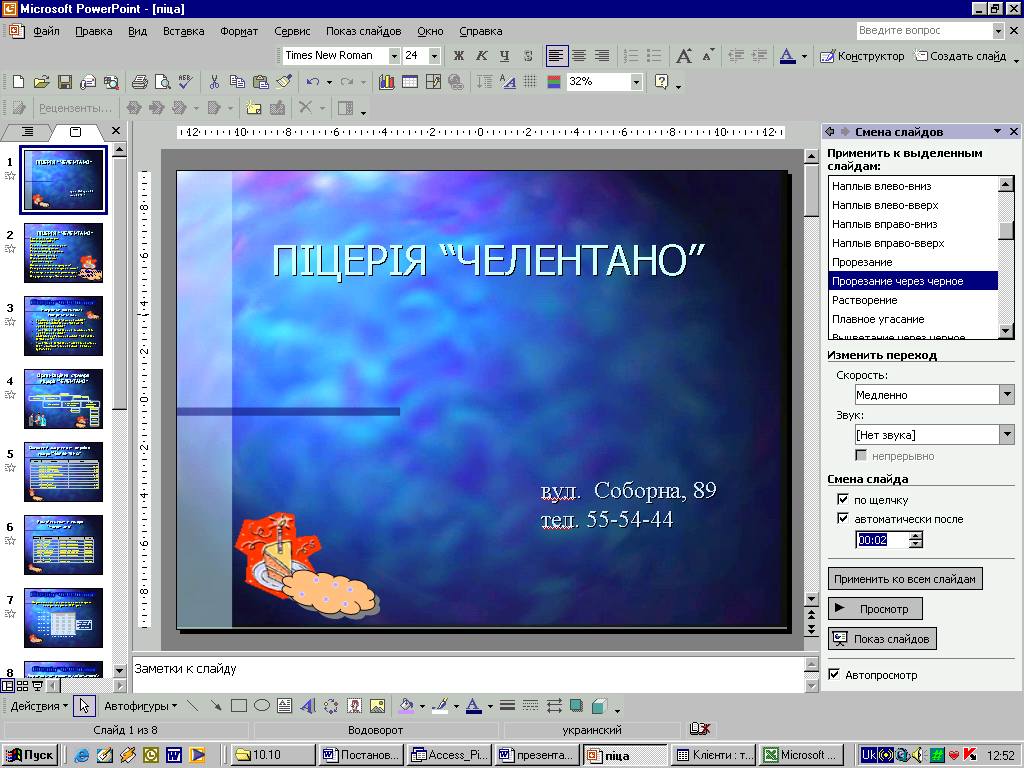The height and width of the screenshot is (768, 1024).
Task: Select the Rectangle drawing tool
Action: 239,705
